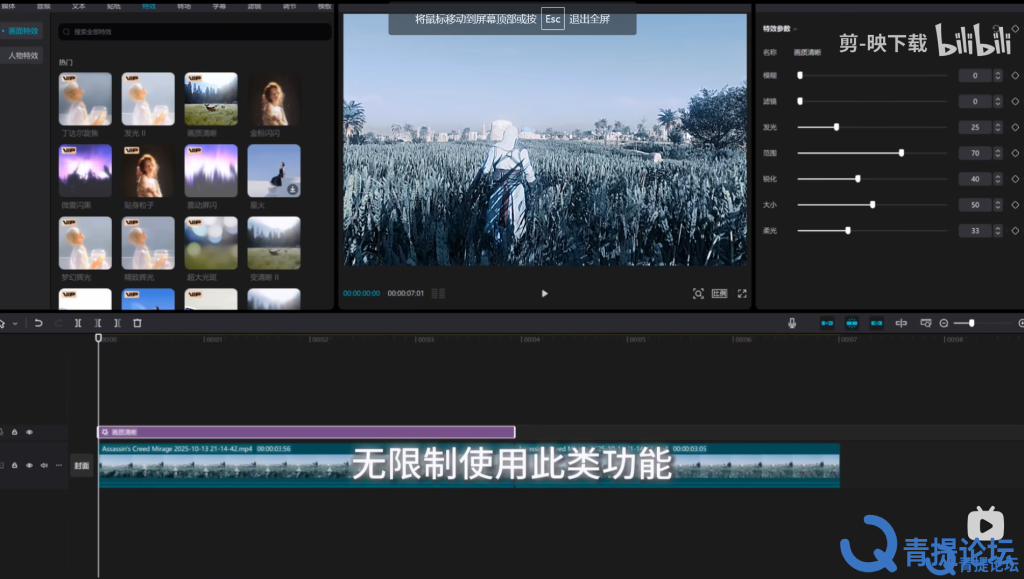The height and width of the screenshot is (579, 1024).
Task: Open the fullscreen preview icon
Action: click(742, 294)
